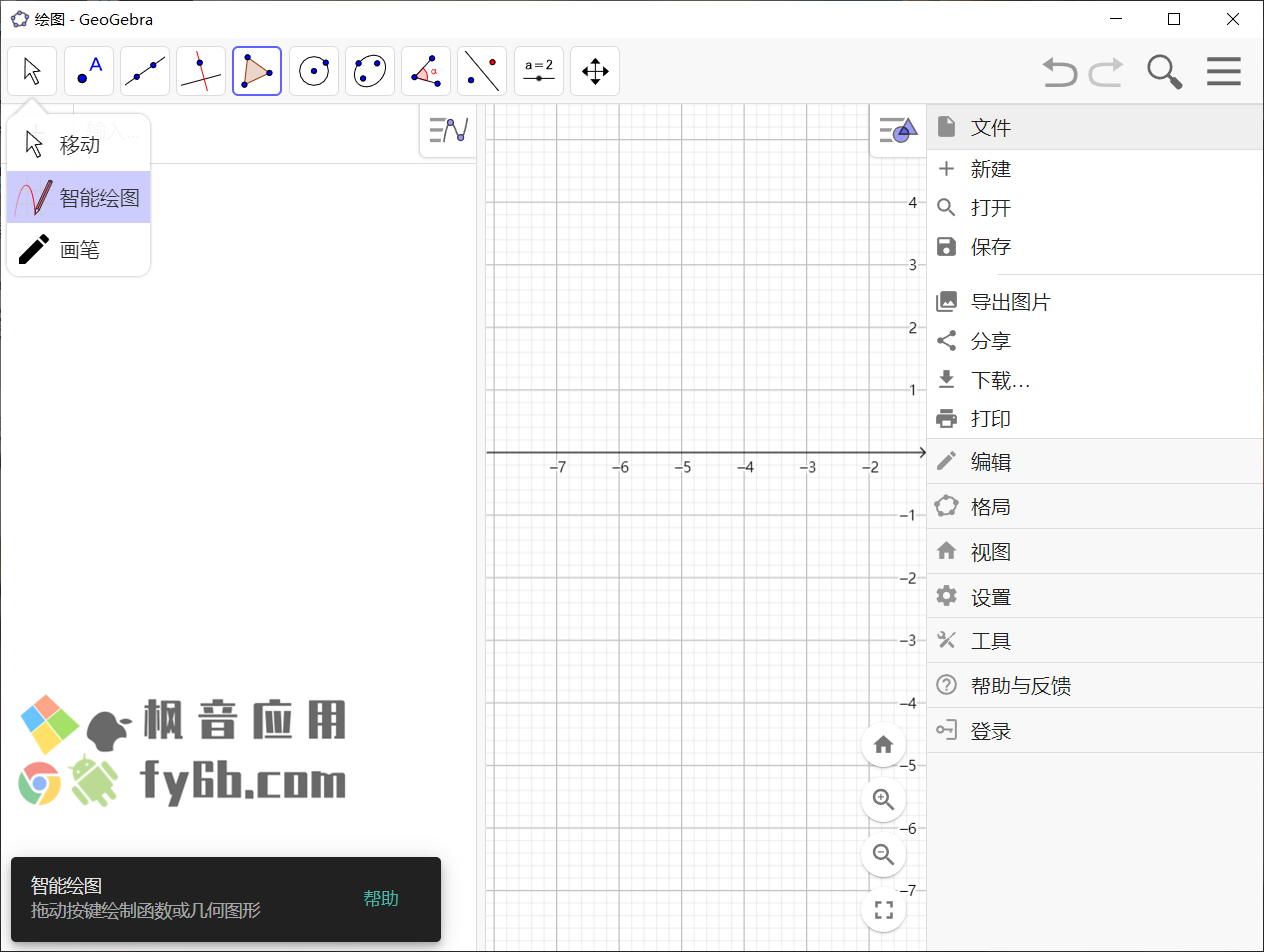The height and width of the screenshot is (952, 1264).
Task: Select the Polygon tool
Action: (x=257, y=71)
